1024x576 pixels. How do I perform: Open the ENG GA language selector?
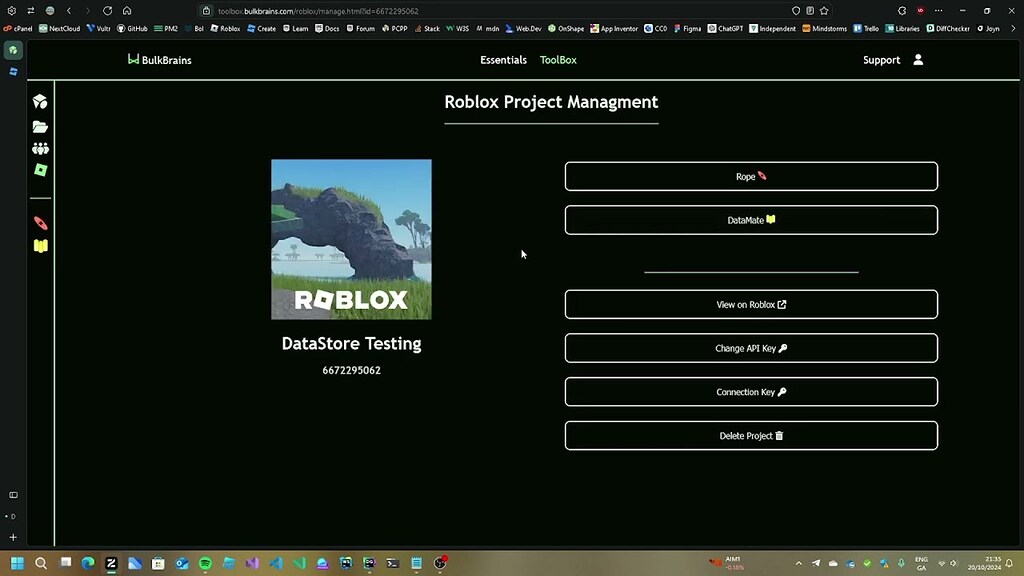921,562
